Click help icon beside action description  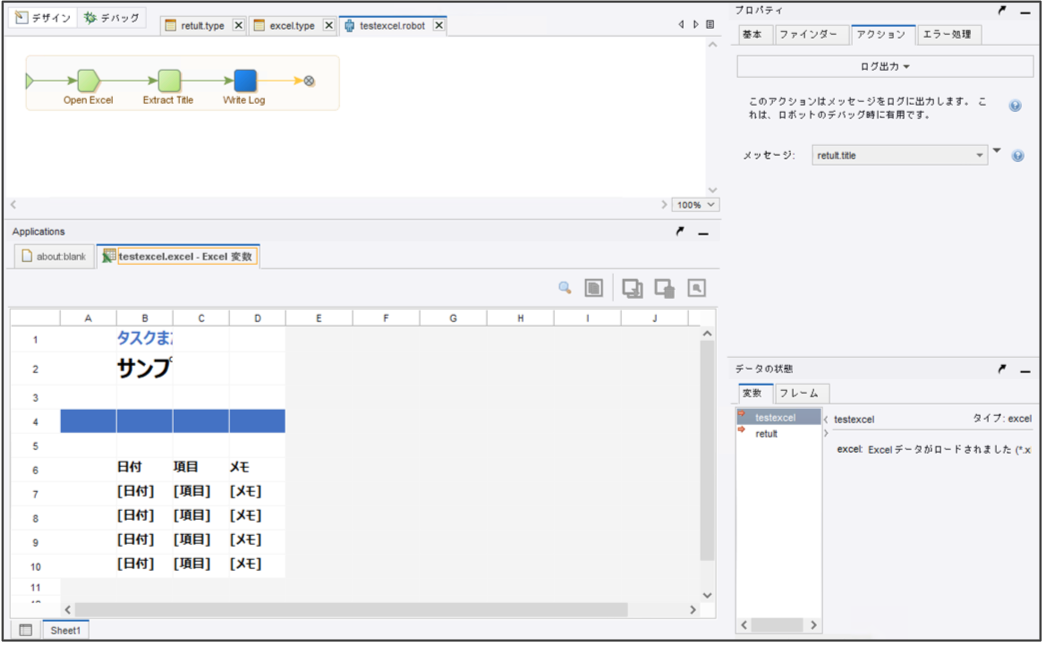[1015, 106]
